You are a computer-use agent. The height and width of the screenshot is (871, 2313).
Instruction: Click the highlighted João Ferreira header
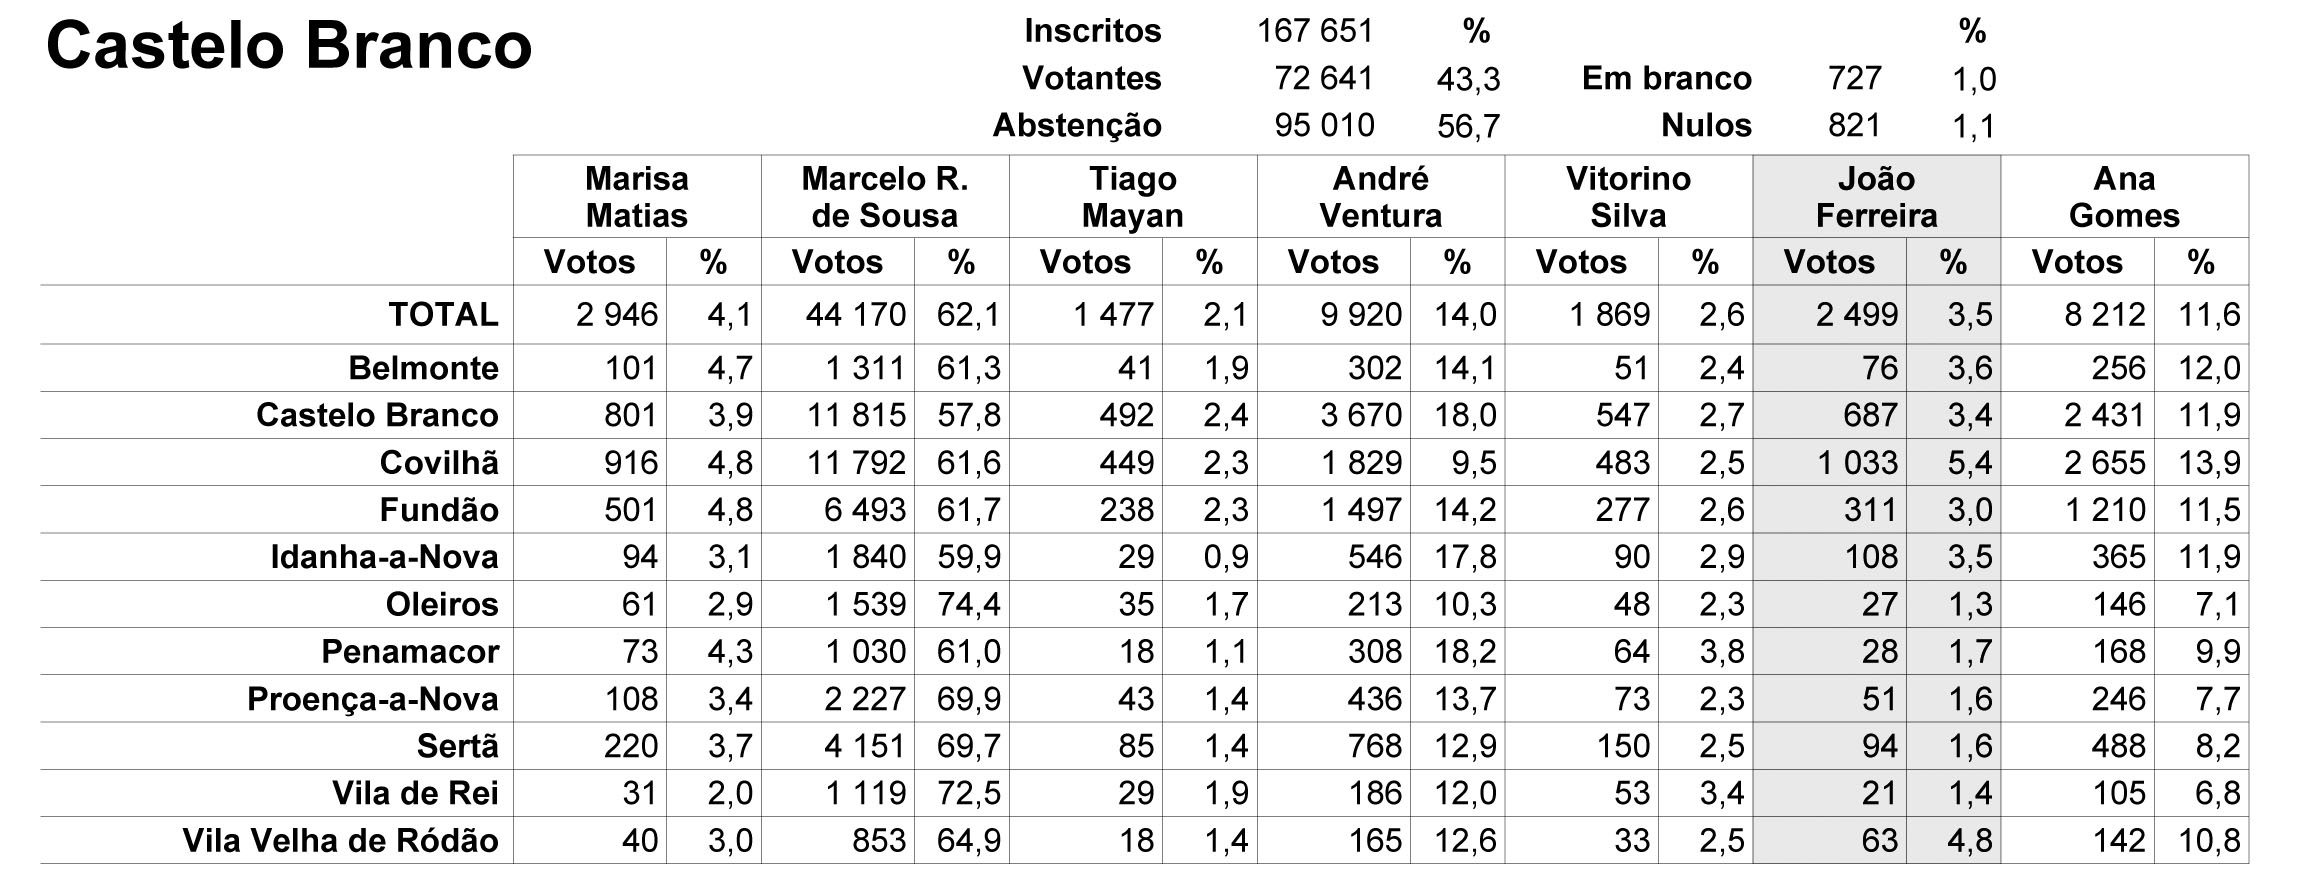pyautogui.click(x=1877, y=197)
